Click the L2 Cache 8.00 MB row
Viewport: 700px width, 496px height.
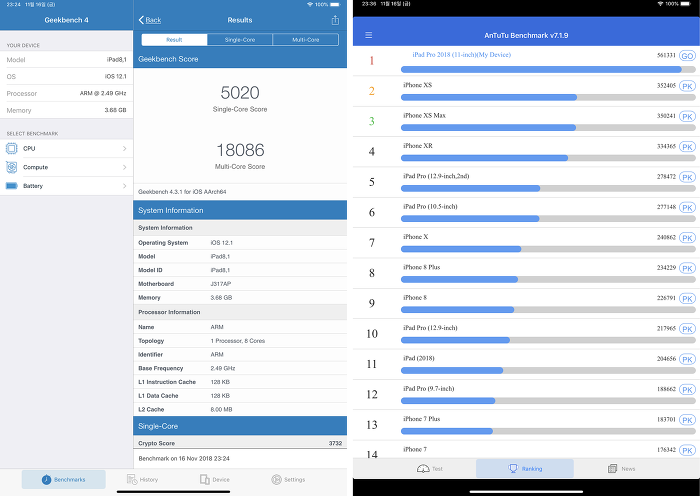tap(240, 409)
